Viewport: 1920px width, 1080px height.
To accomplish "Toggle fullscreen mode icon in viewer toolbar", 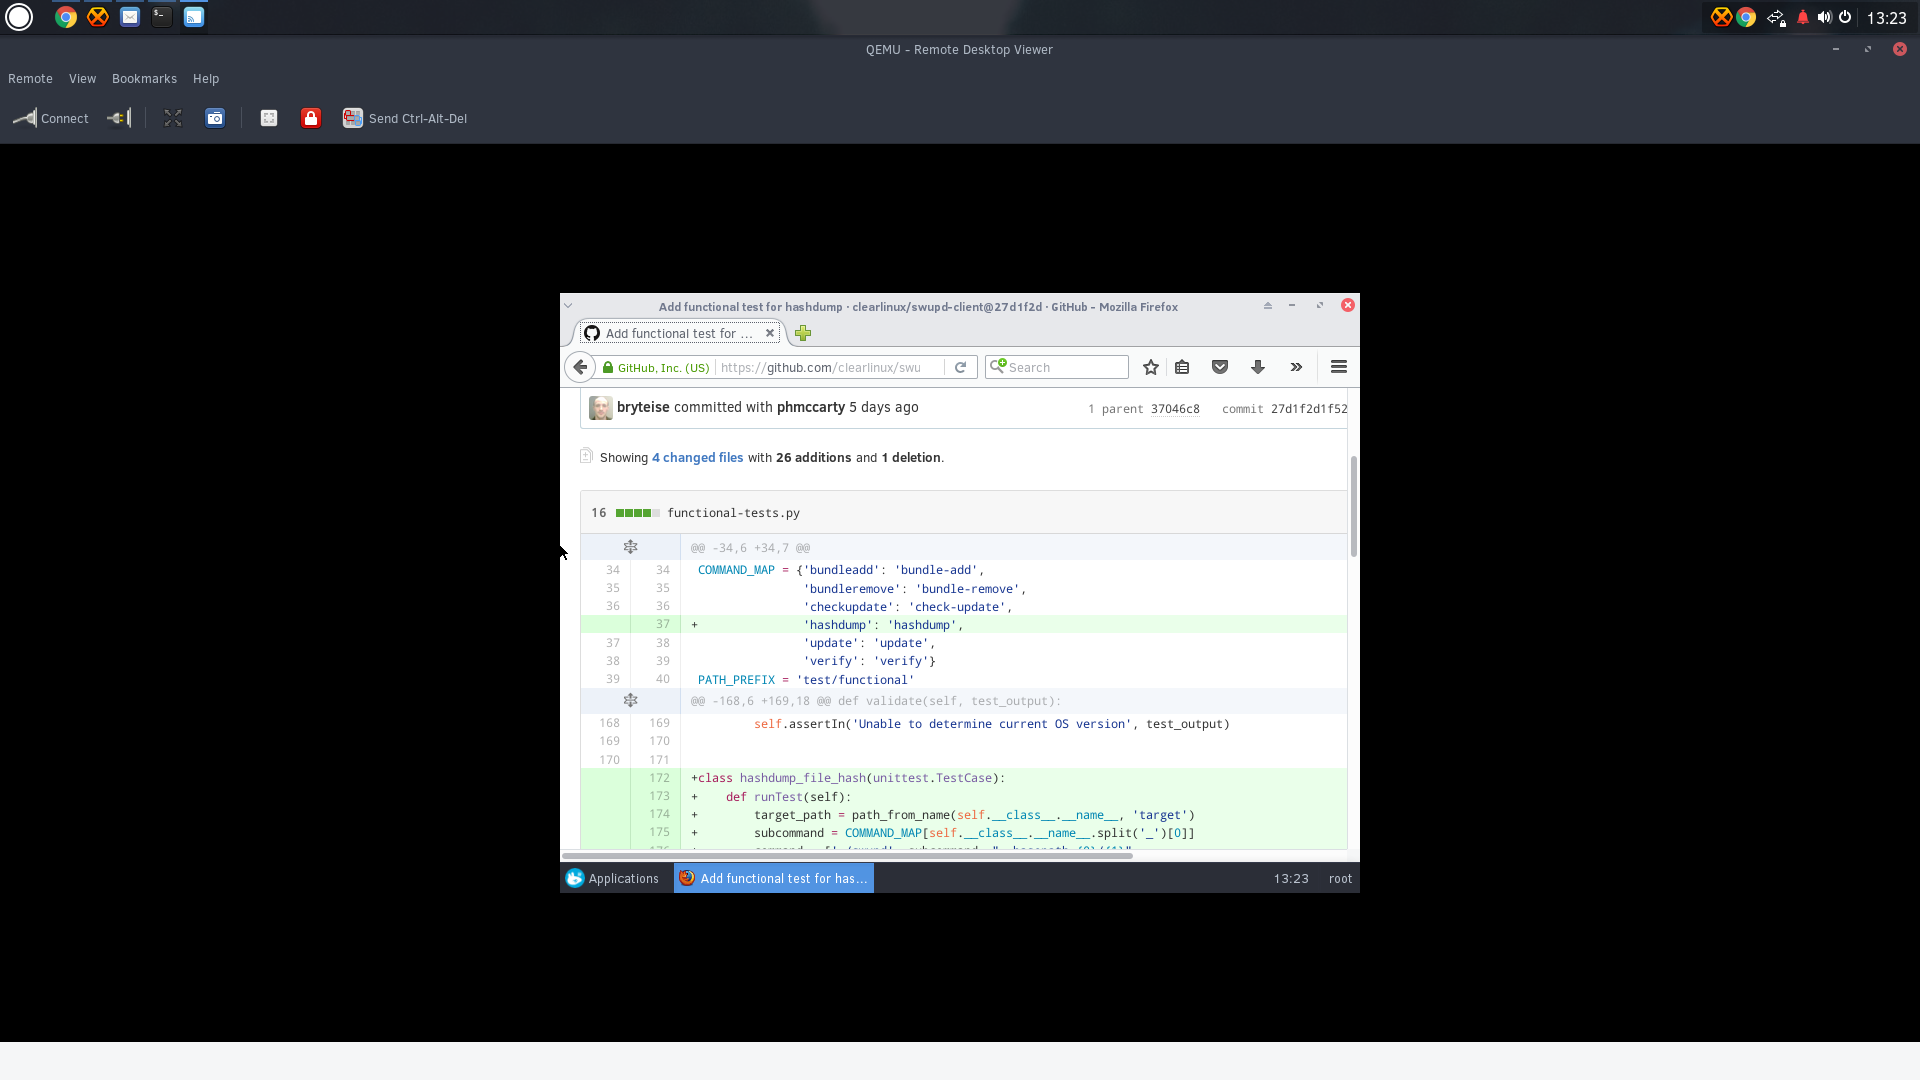I will click(x=173, y=118).
